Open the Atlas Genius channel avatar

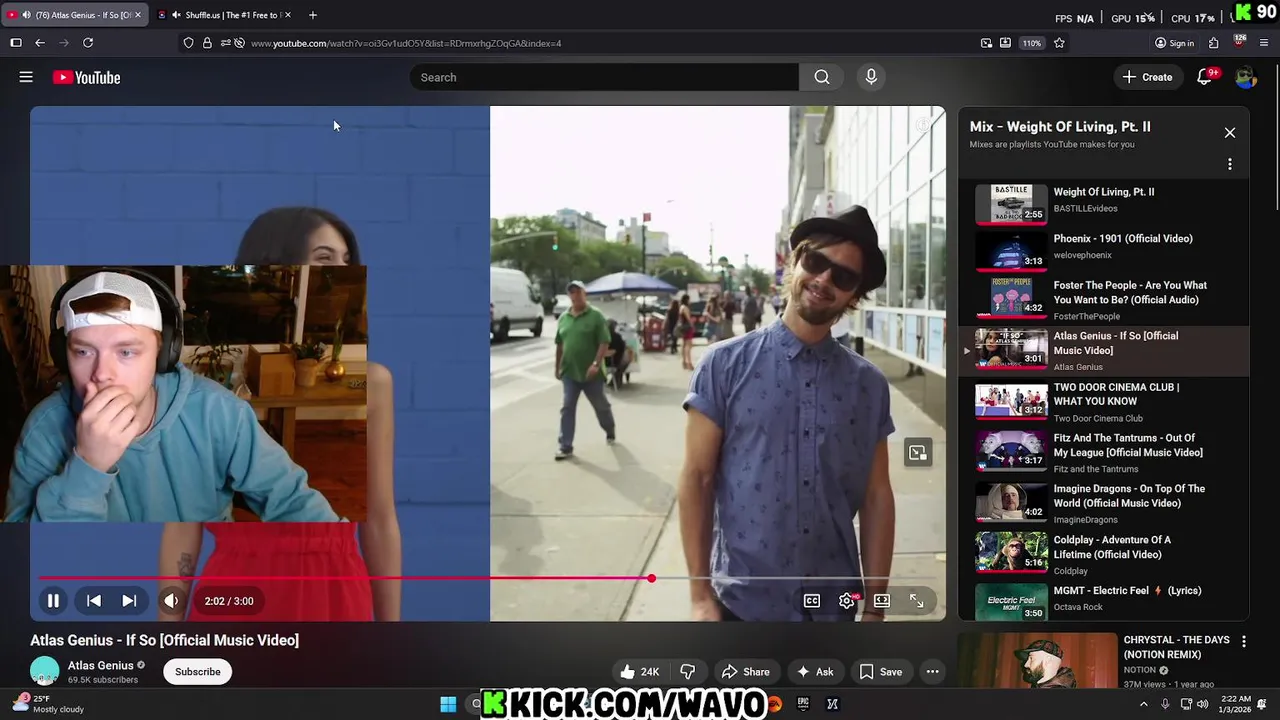pos(45,672)
